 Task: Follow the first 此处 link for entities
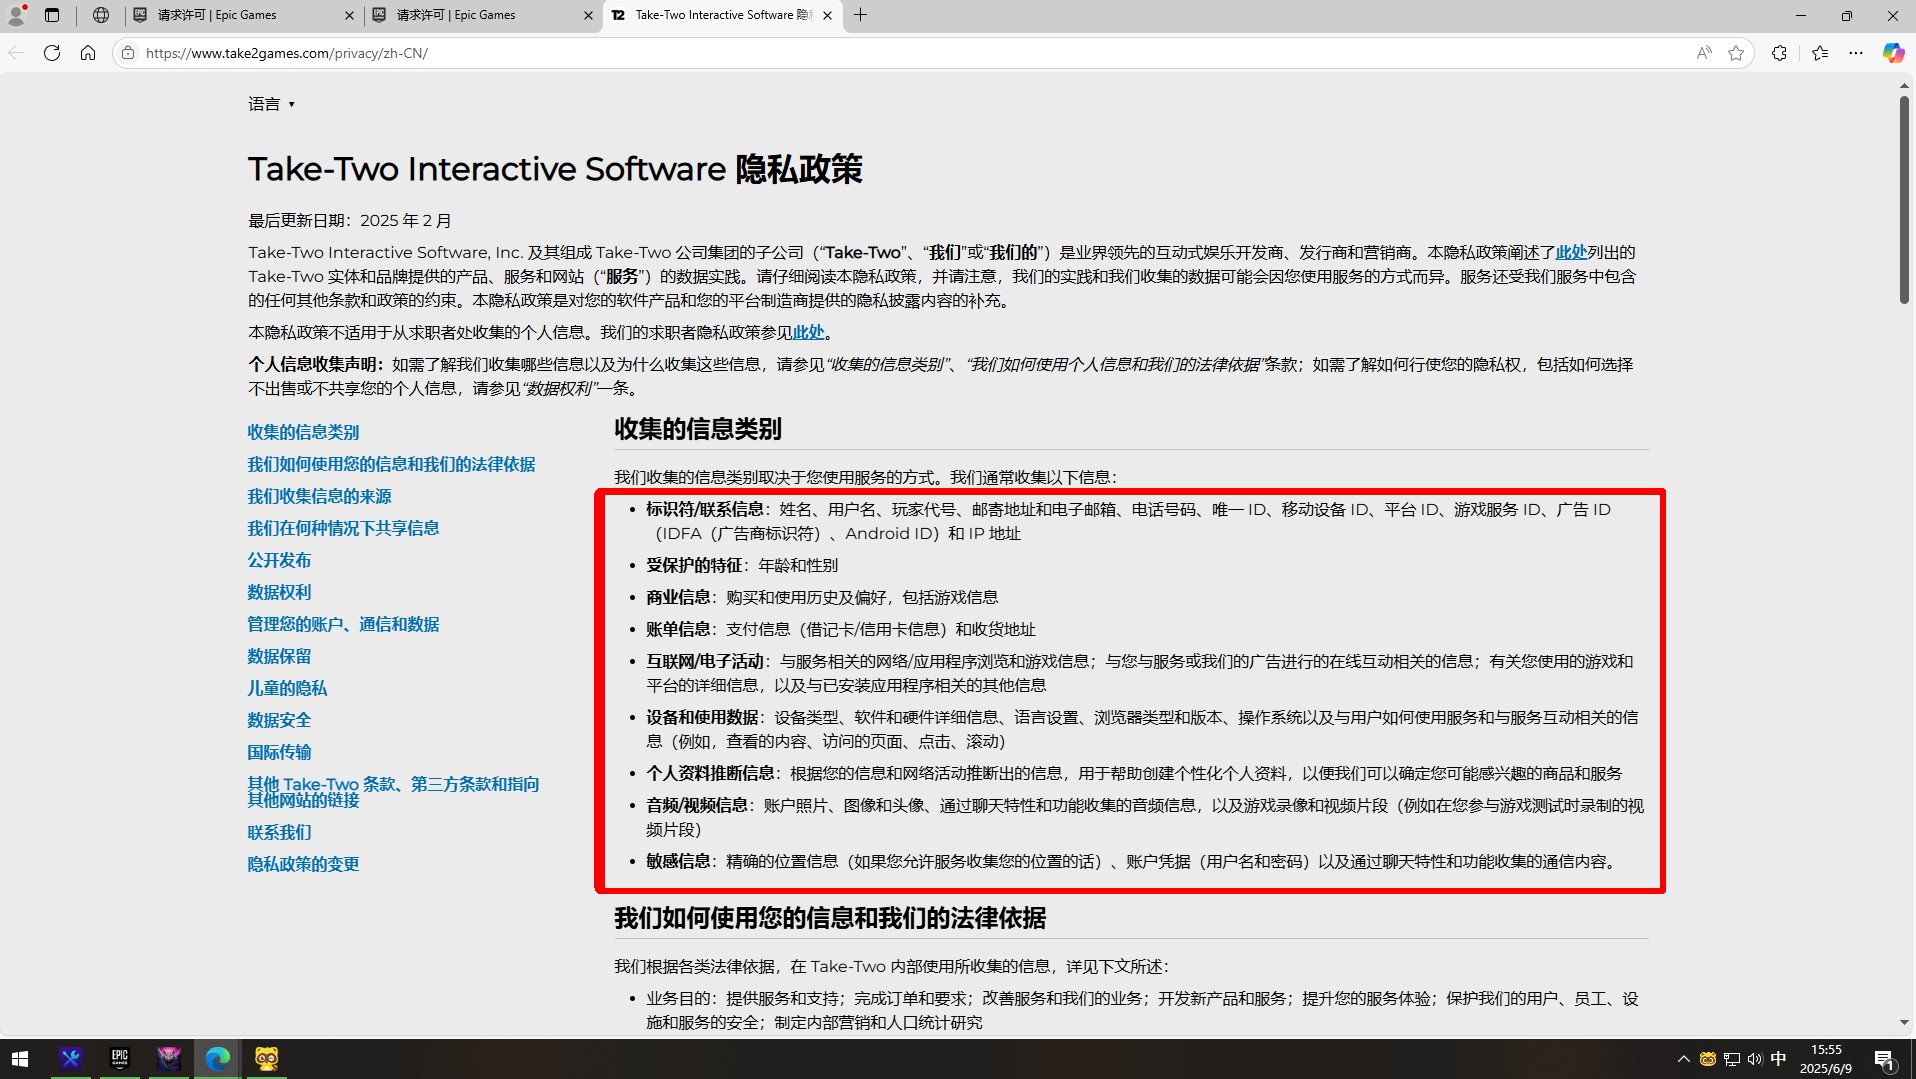point(1571,252)
